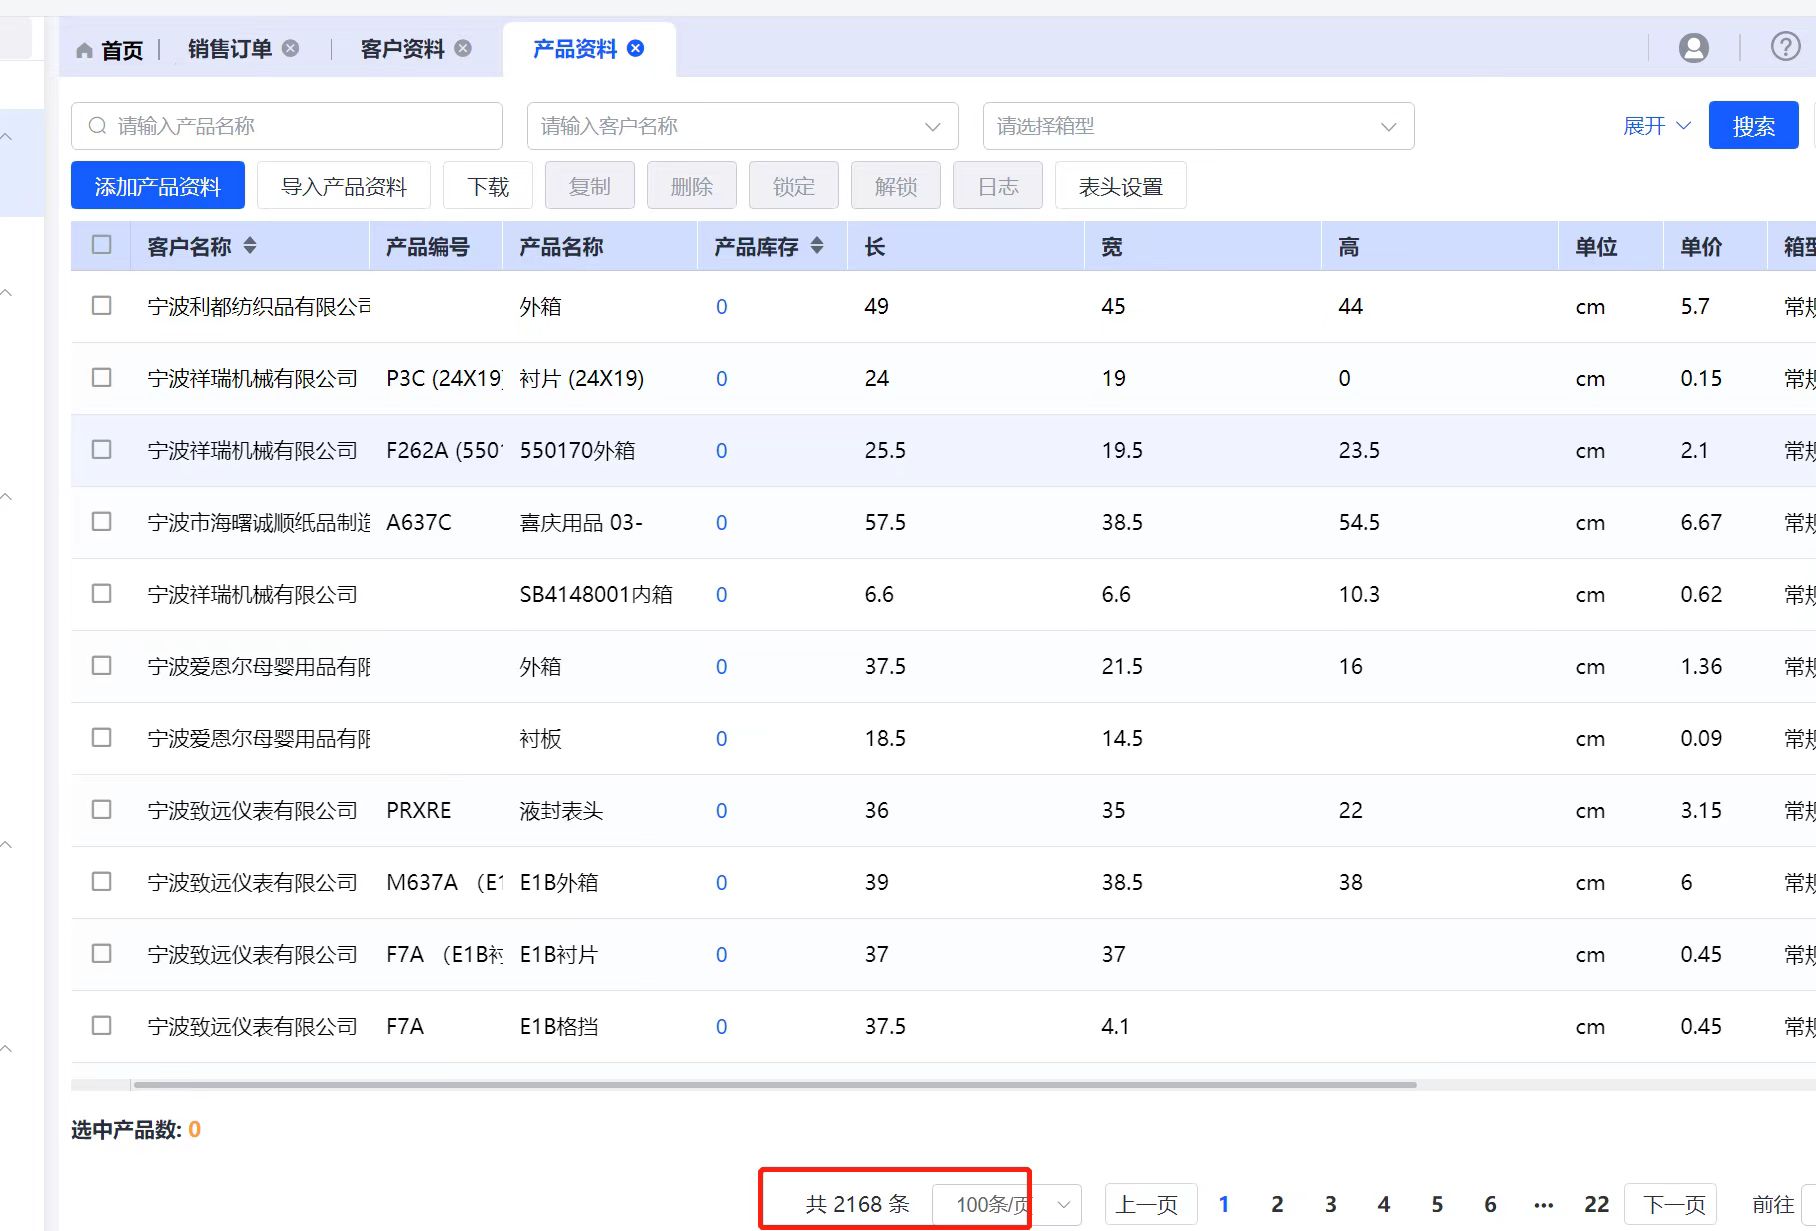Open 表头设置 settings
This screenshot has width=1816, height=1231.
point(1121,186)
